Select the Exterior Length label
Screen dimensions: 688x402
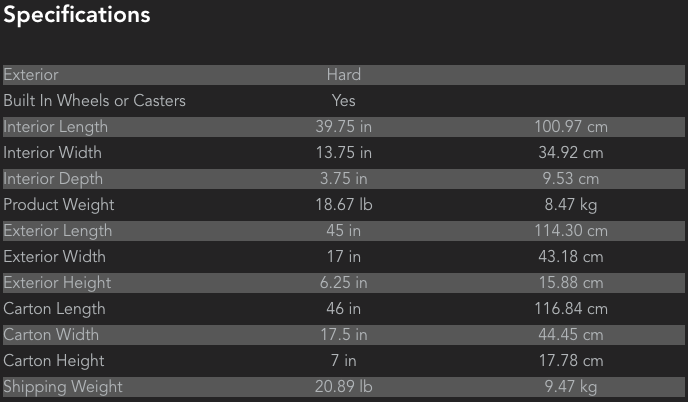pyautogui.click(x=56, y=231)
